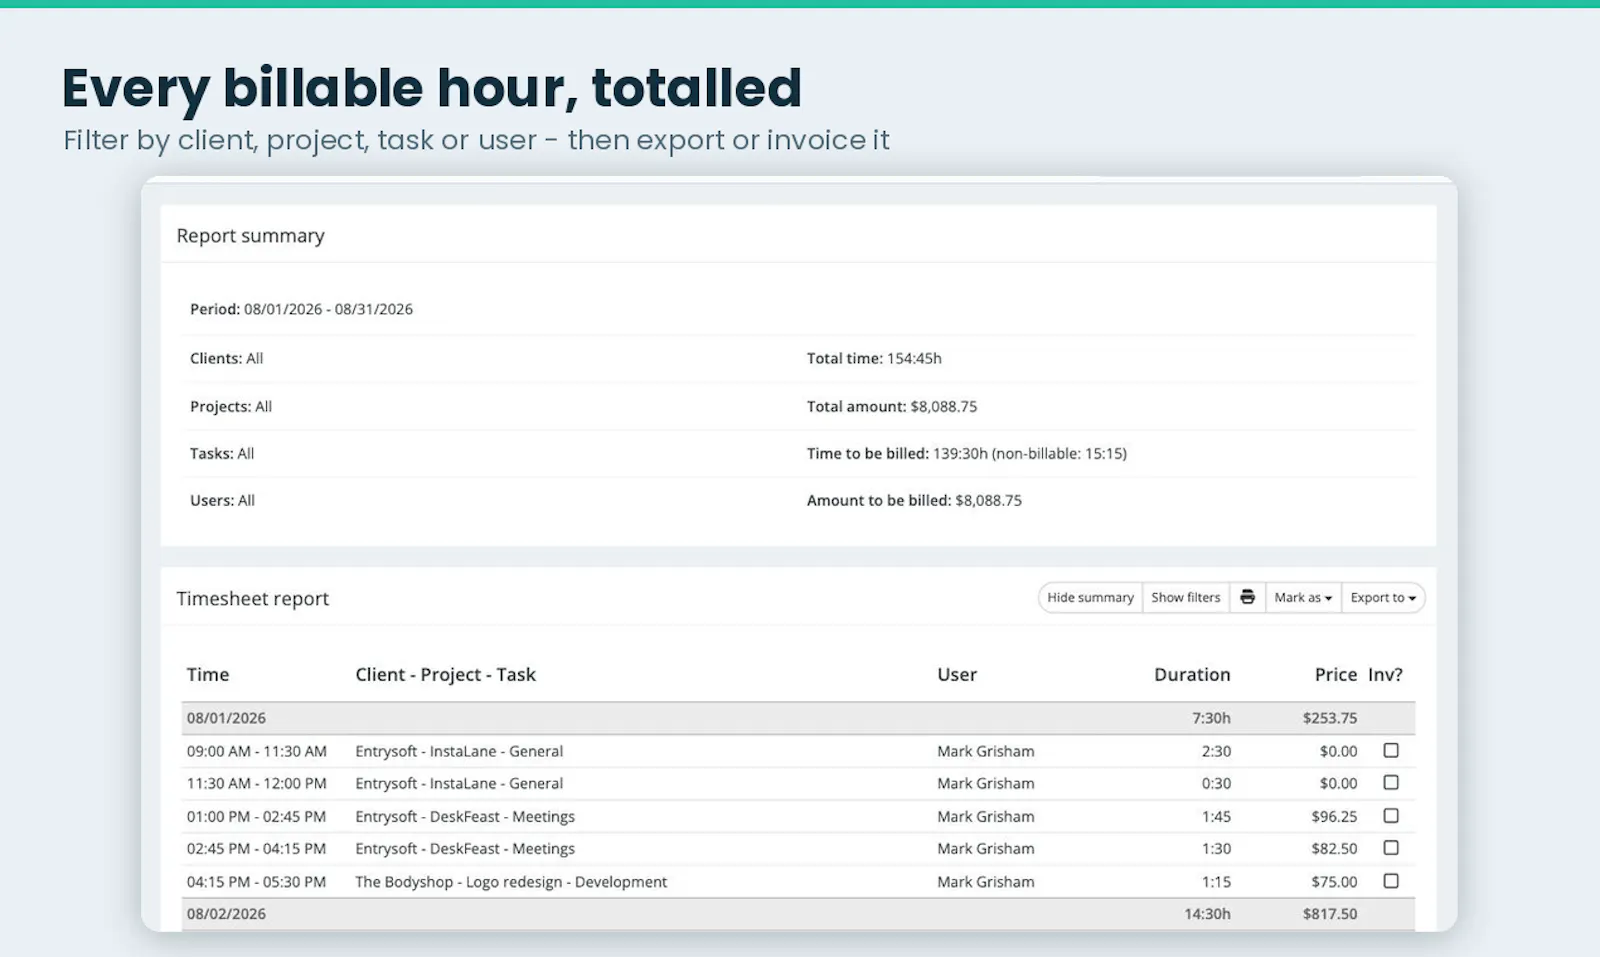The height and width of the screenshot is (957, 1600).
Task: Show filters for the timesheet report
Action: tap(1185, 597)
